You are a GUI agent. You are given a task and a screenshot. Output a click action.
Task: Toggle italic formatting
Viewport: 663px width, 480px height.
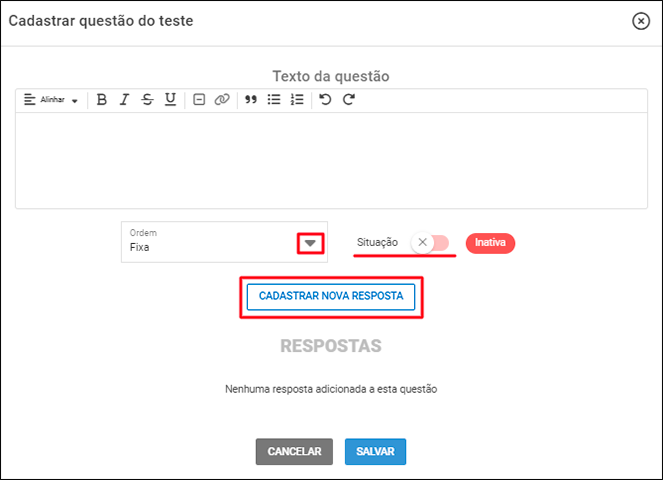(124, 100)
